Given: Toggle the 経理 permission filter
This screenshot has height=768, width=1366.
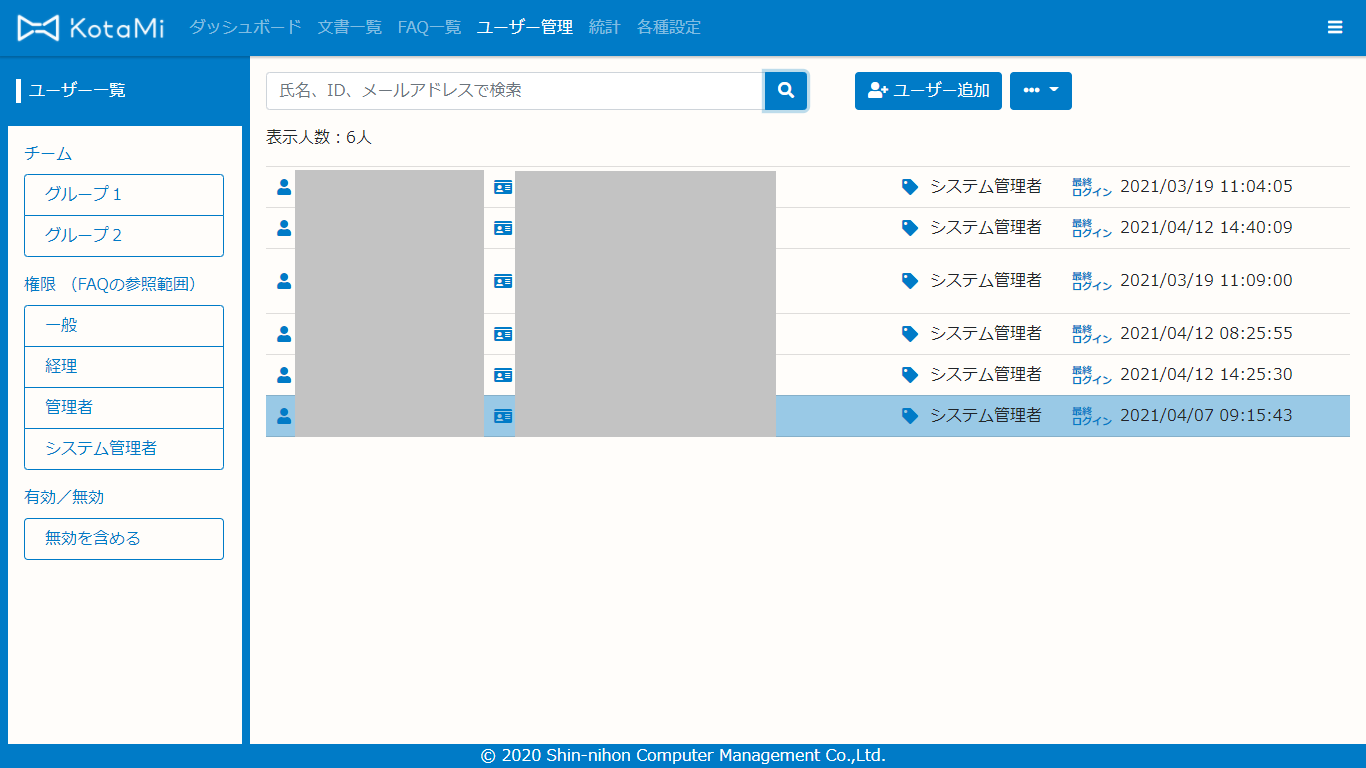Looking at the screenshot, I should point(124,367).
